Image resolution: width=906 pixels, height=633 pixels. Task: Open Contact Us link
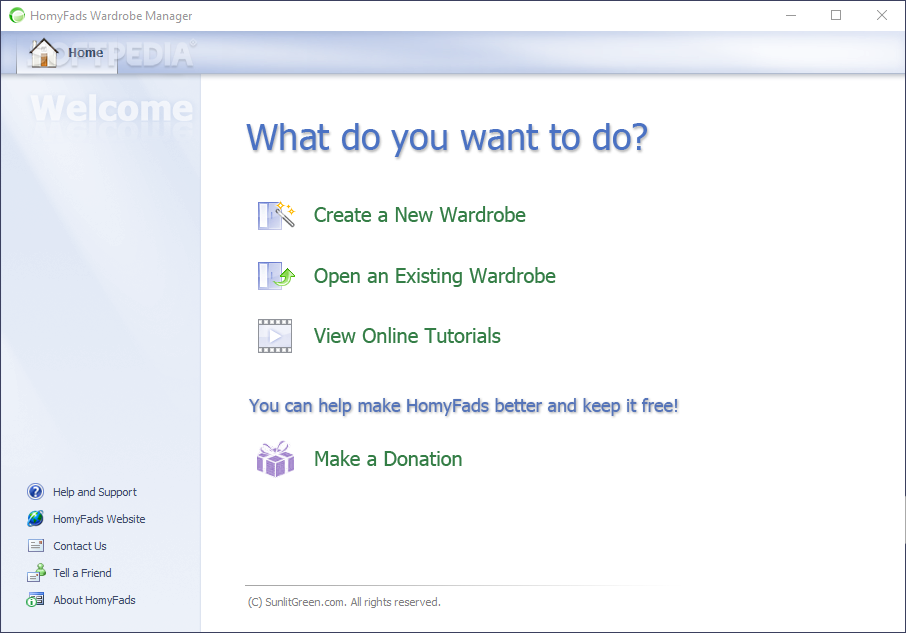point(80,546)
